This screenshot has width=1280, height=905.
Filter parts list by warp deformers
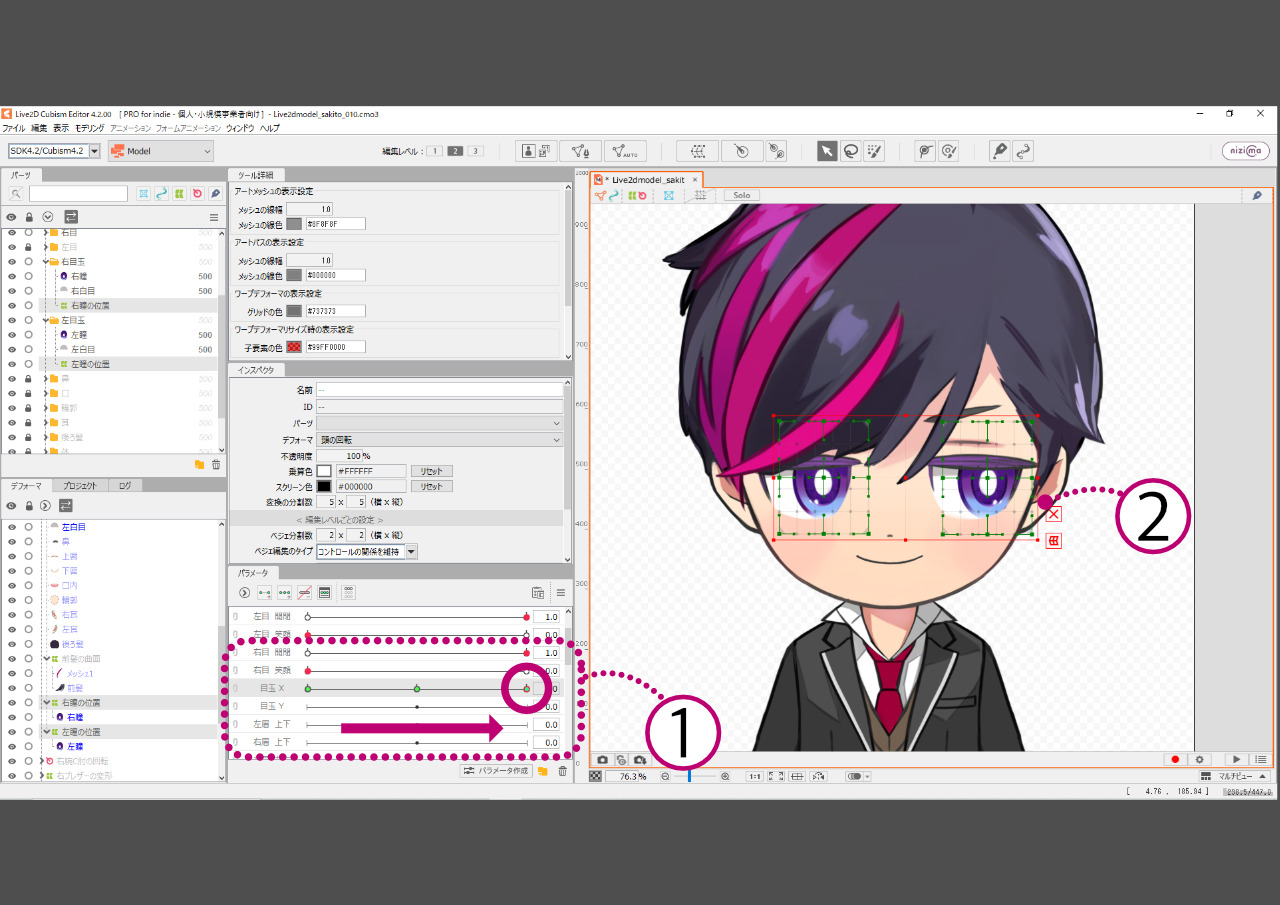coord(179,193)
